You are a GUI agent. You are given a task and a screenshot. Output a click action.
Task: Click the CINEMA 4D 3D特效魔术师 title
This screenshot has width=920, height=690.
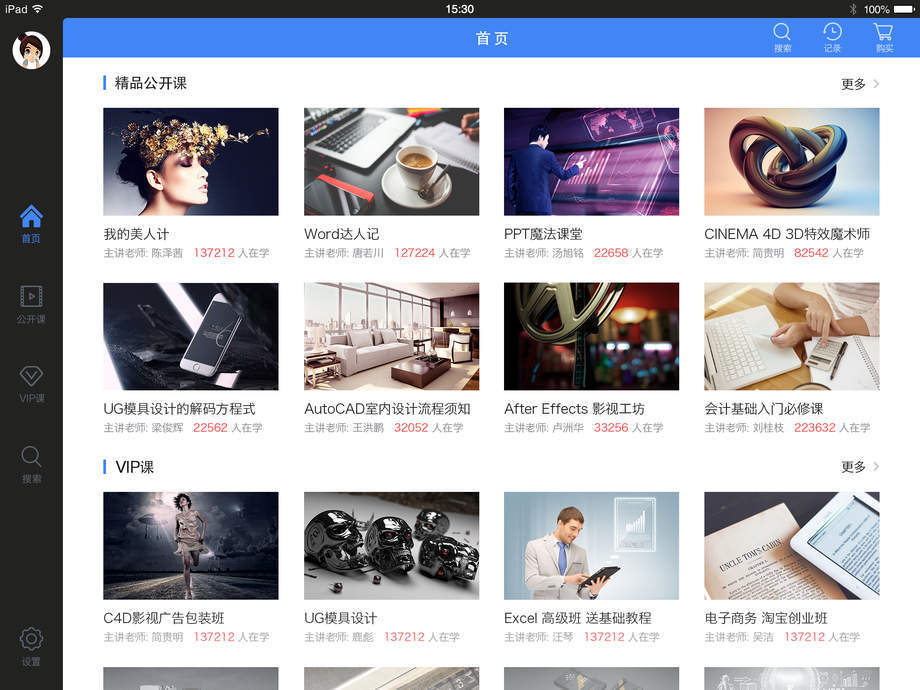coord(787,234)
